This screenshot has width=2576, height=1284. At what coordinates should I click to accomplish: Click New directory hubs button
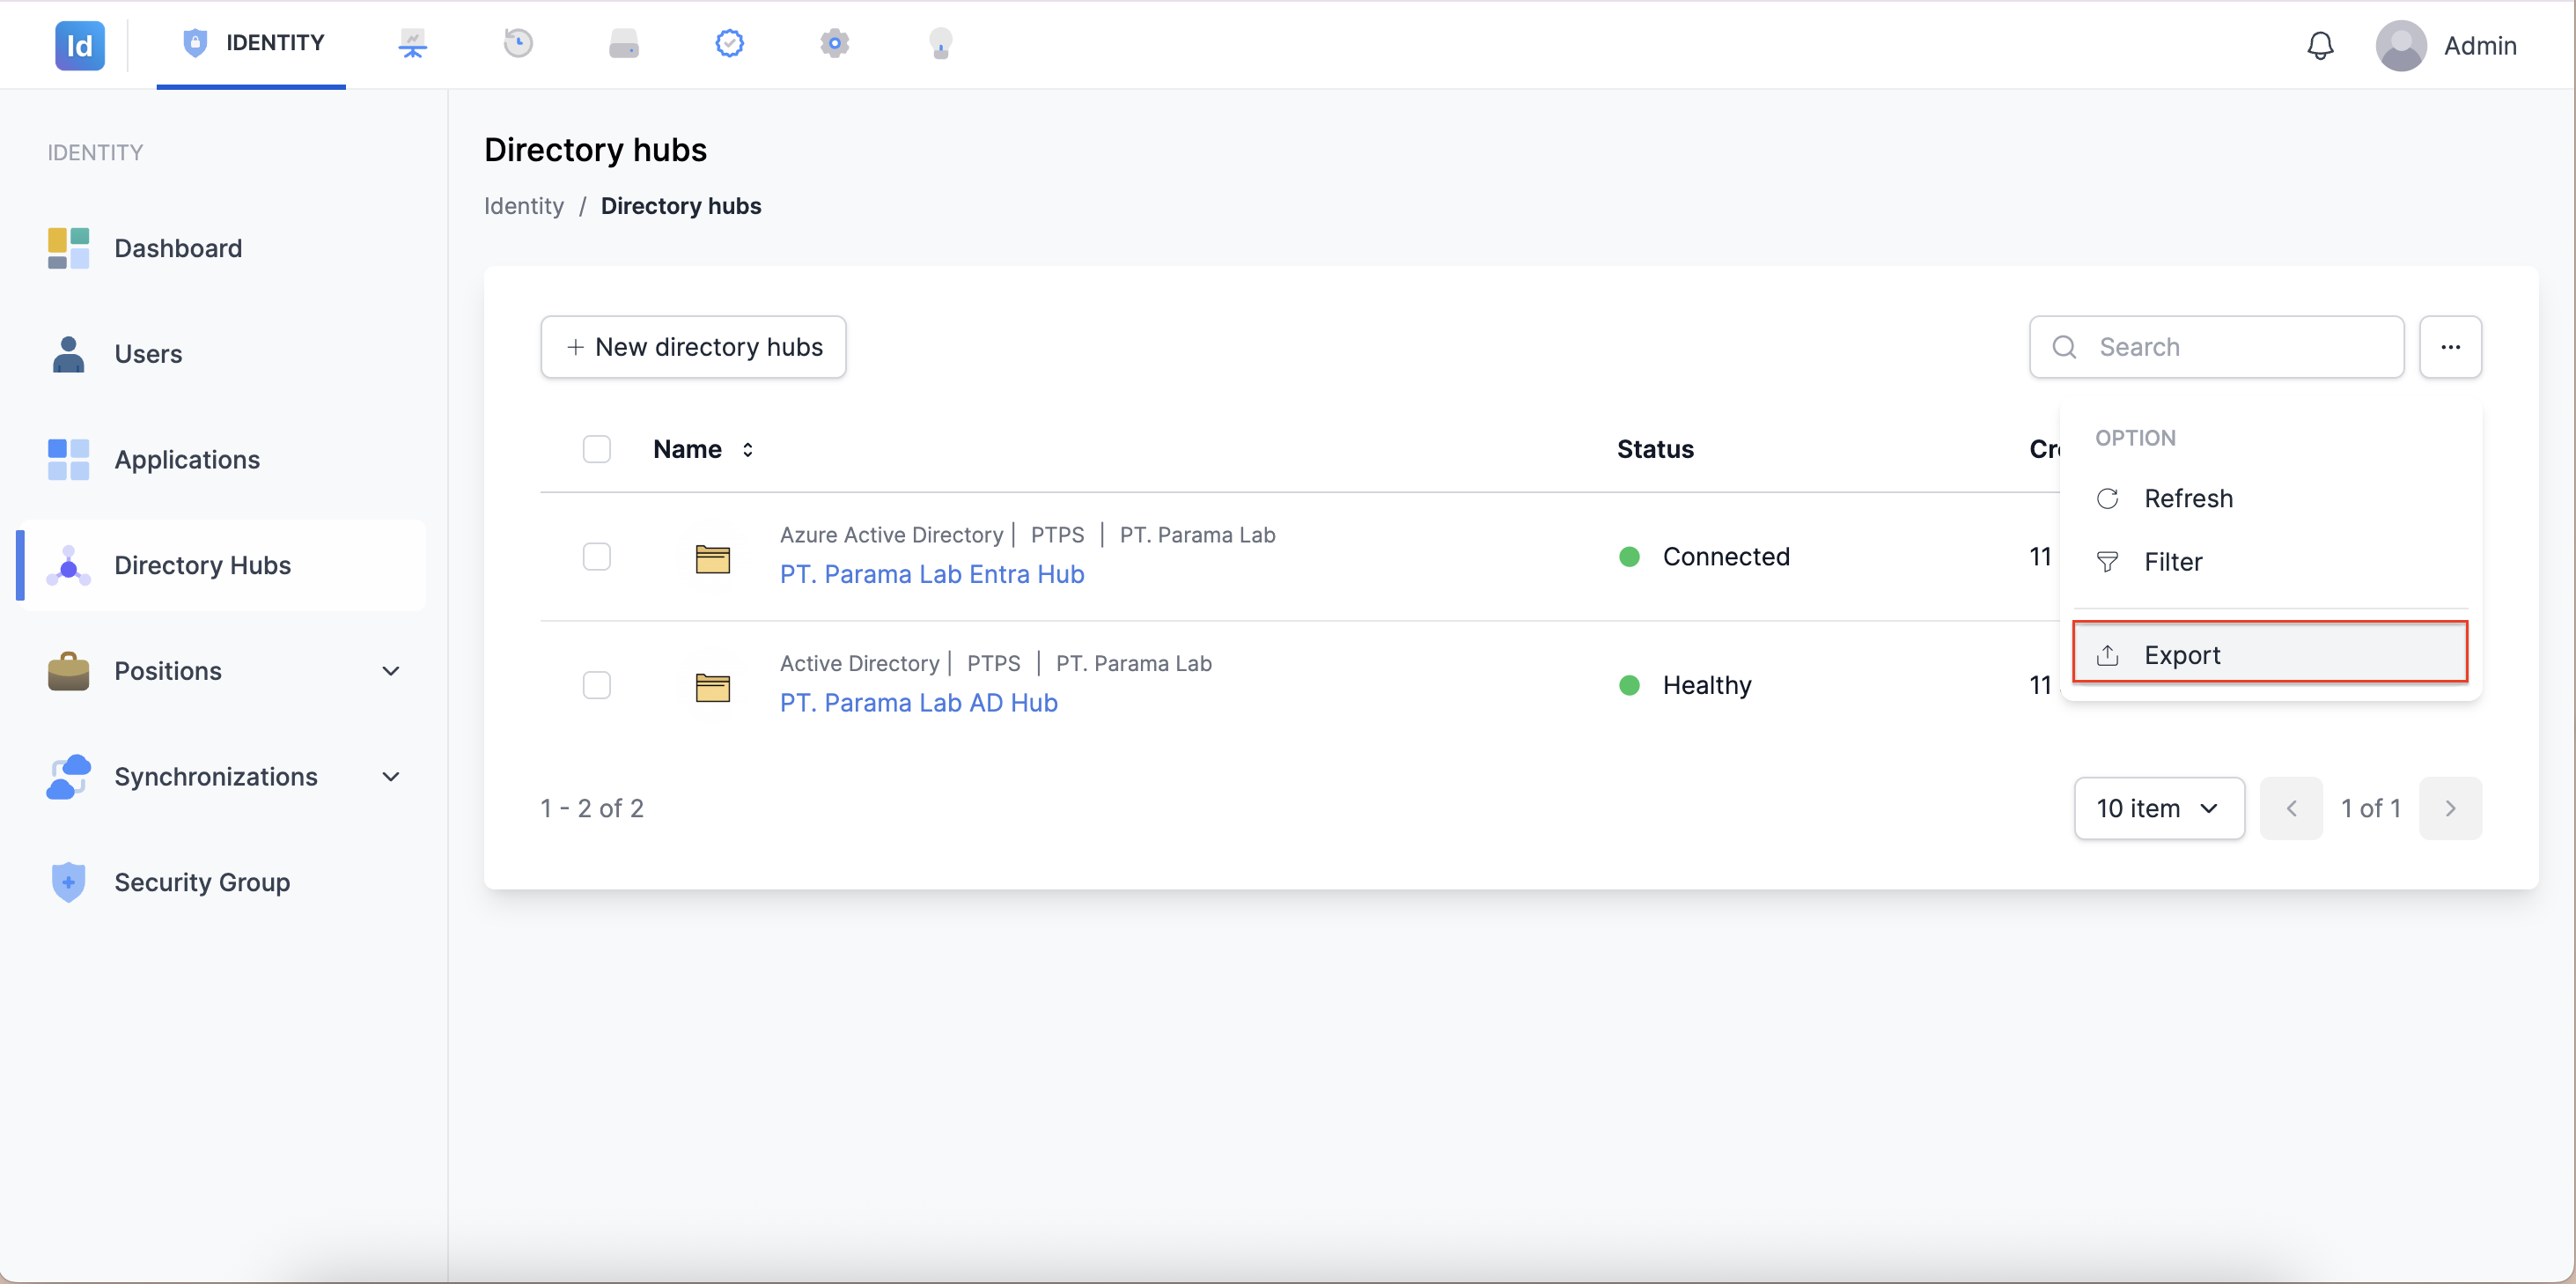(693, 347)
